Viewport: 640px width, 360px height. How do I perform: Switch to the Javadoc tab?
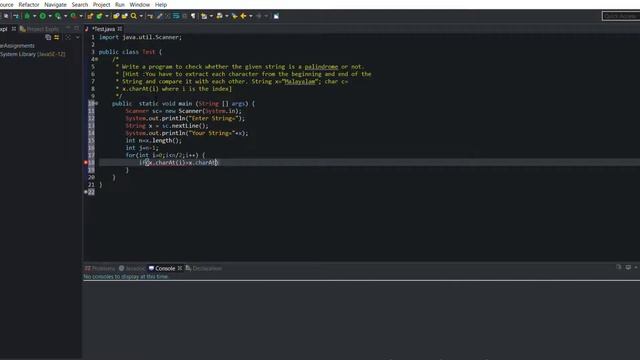tap(132, 268)
